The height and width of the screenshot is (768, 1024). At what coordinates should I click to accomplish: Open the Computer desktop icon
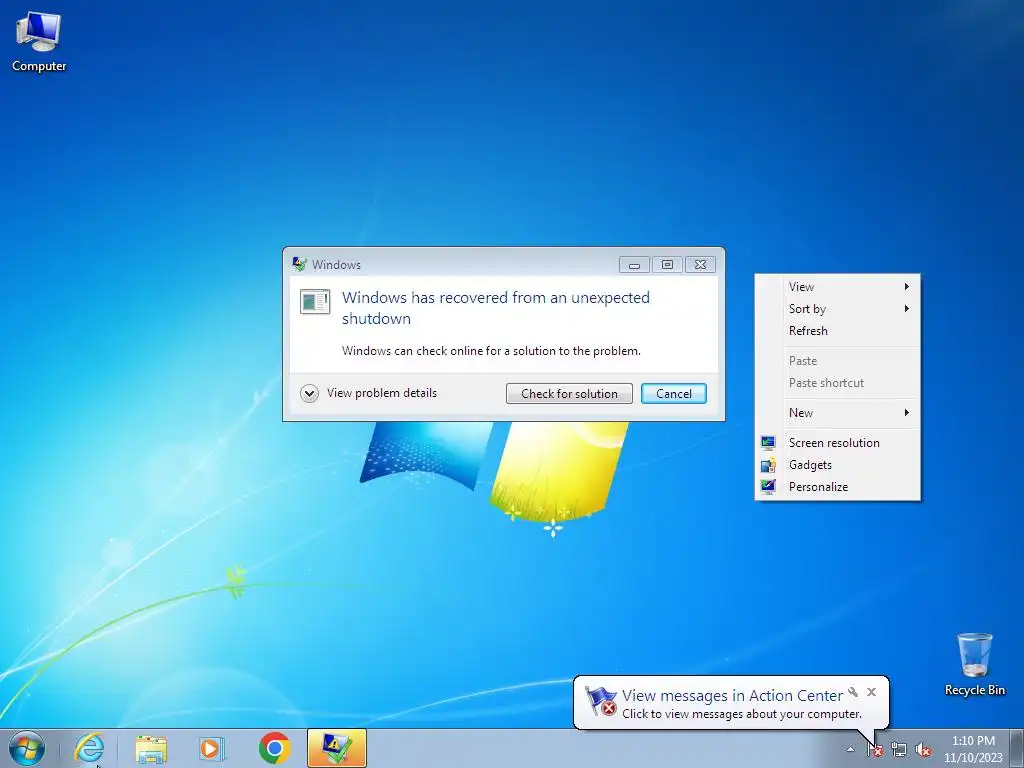pos(39,42)
